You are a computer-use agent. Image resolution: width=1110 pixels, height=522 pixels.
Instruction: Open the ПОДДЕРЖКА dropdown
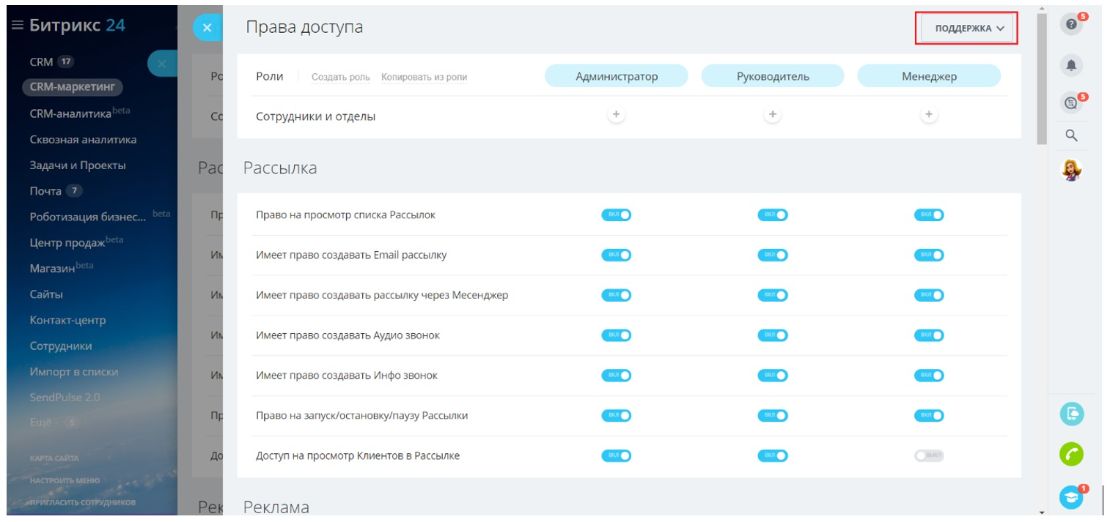point(968,28)
